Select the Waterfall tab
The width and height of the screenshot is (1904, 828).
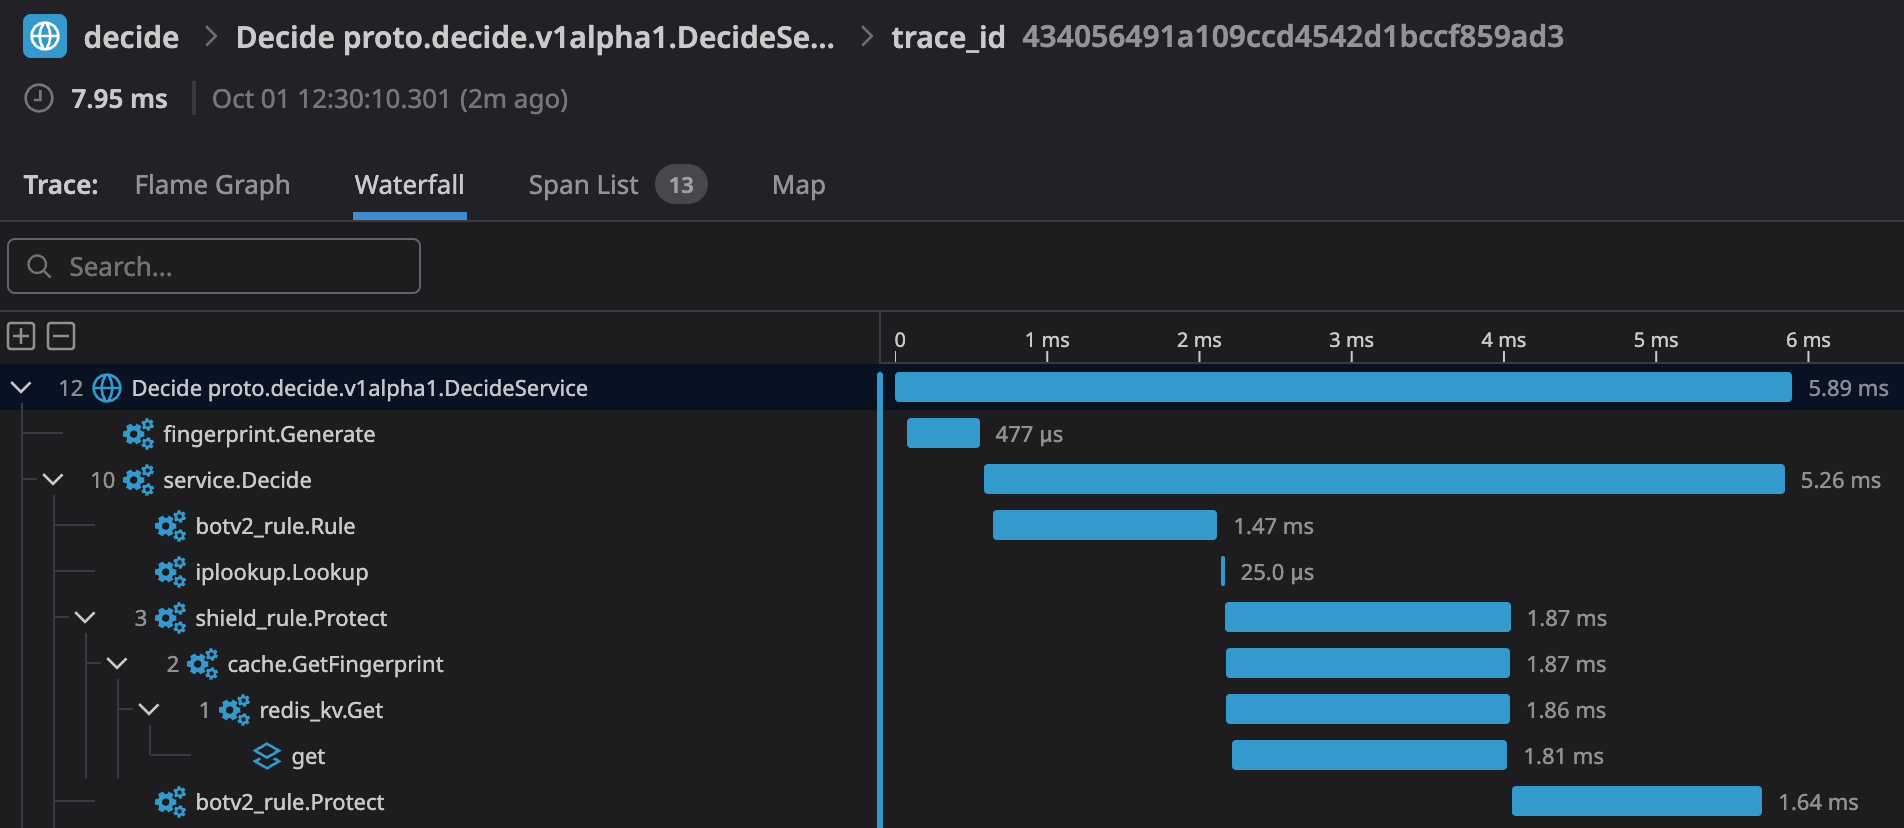410,185
